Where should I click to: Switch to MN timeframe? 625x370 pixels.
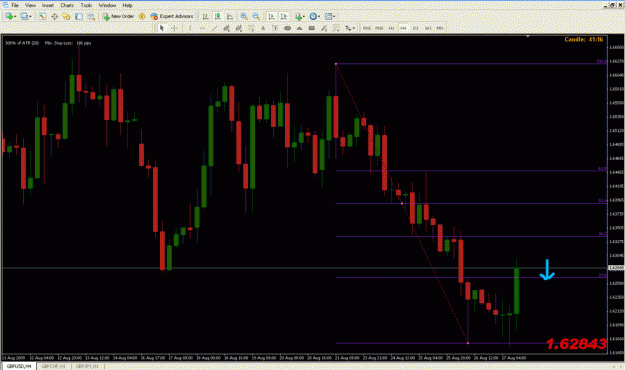pos(440,28)
